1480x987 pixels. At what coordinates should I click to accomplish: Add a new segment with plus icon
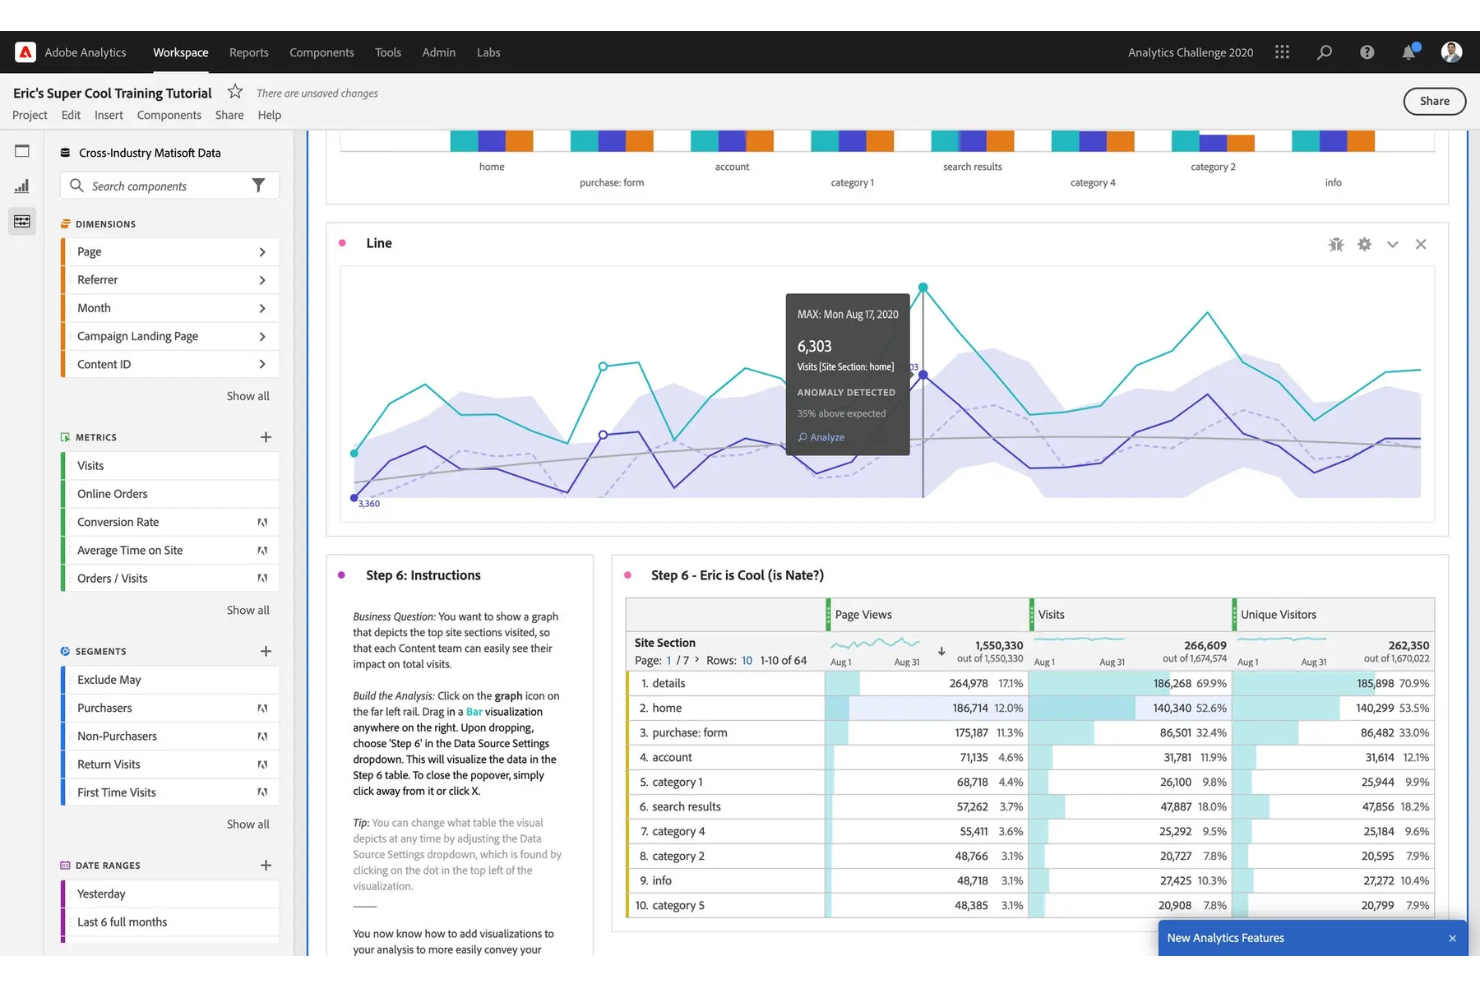266,651
